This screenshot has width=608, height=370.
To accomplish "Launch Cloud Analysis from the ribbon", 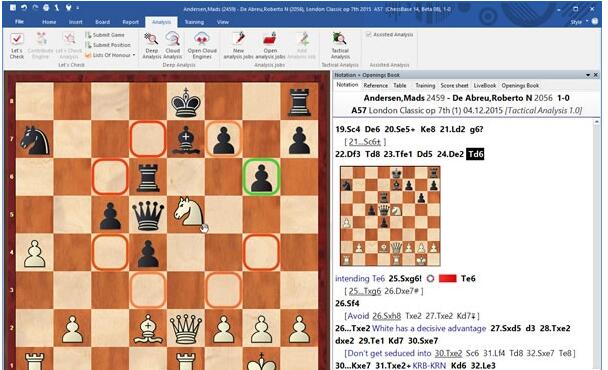I will pyautogui.click(x=173, y=46).
